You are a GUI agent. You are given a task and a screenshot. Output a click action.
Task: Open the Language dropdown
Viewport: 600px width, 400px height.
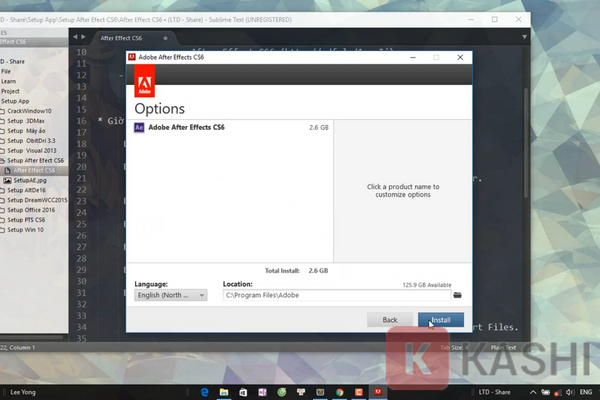(x=170, y=295)
